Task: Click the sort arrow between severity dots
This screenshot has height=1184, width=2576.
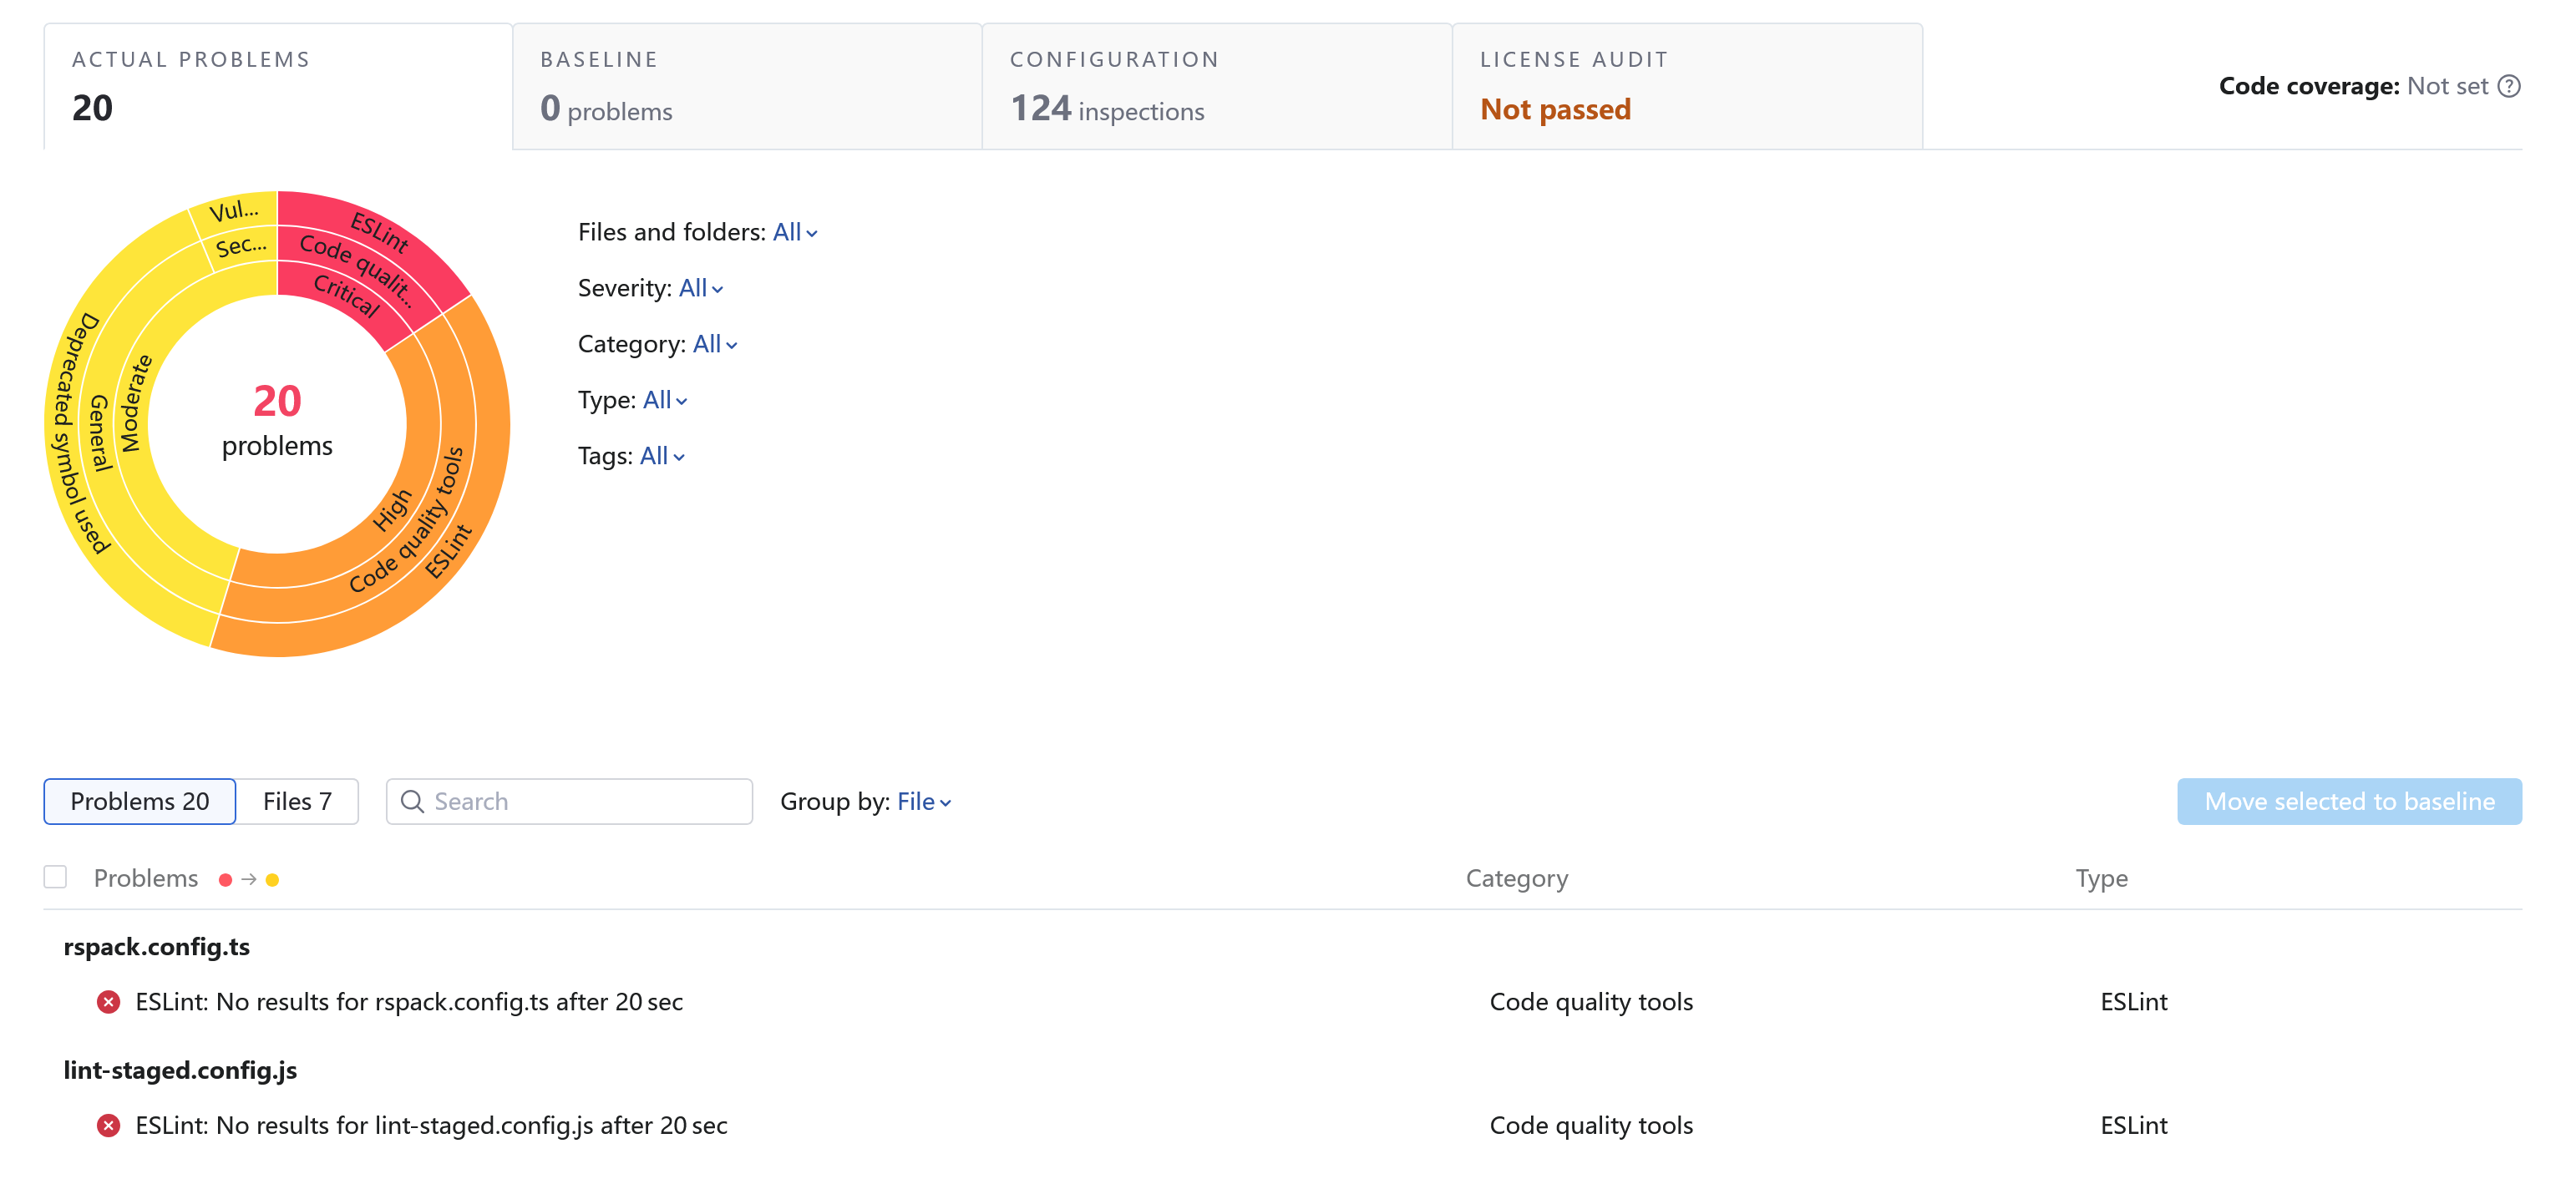Action: pos(249,879)
